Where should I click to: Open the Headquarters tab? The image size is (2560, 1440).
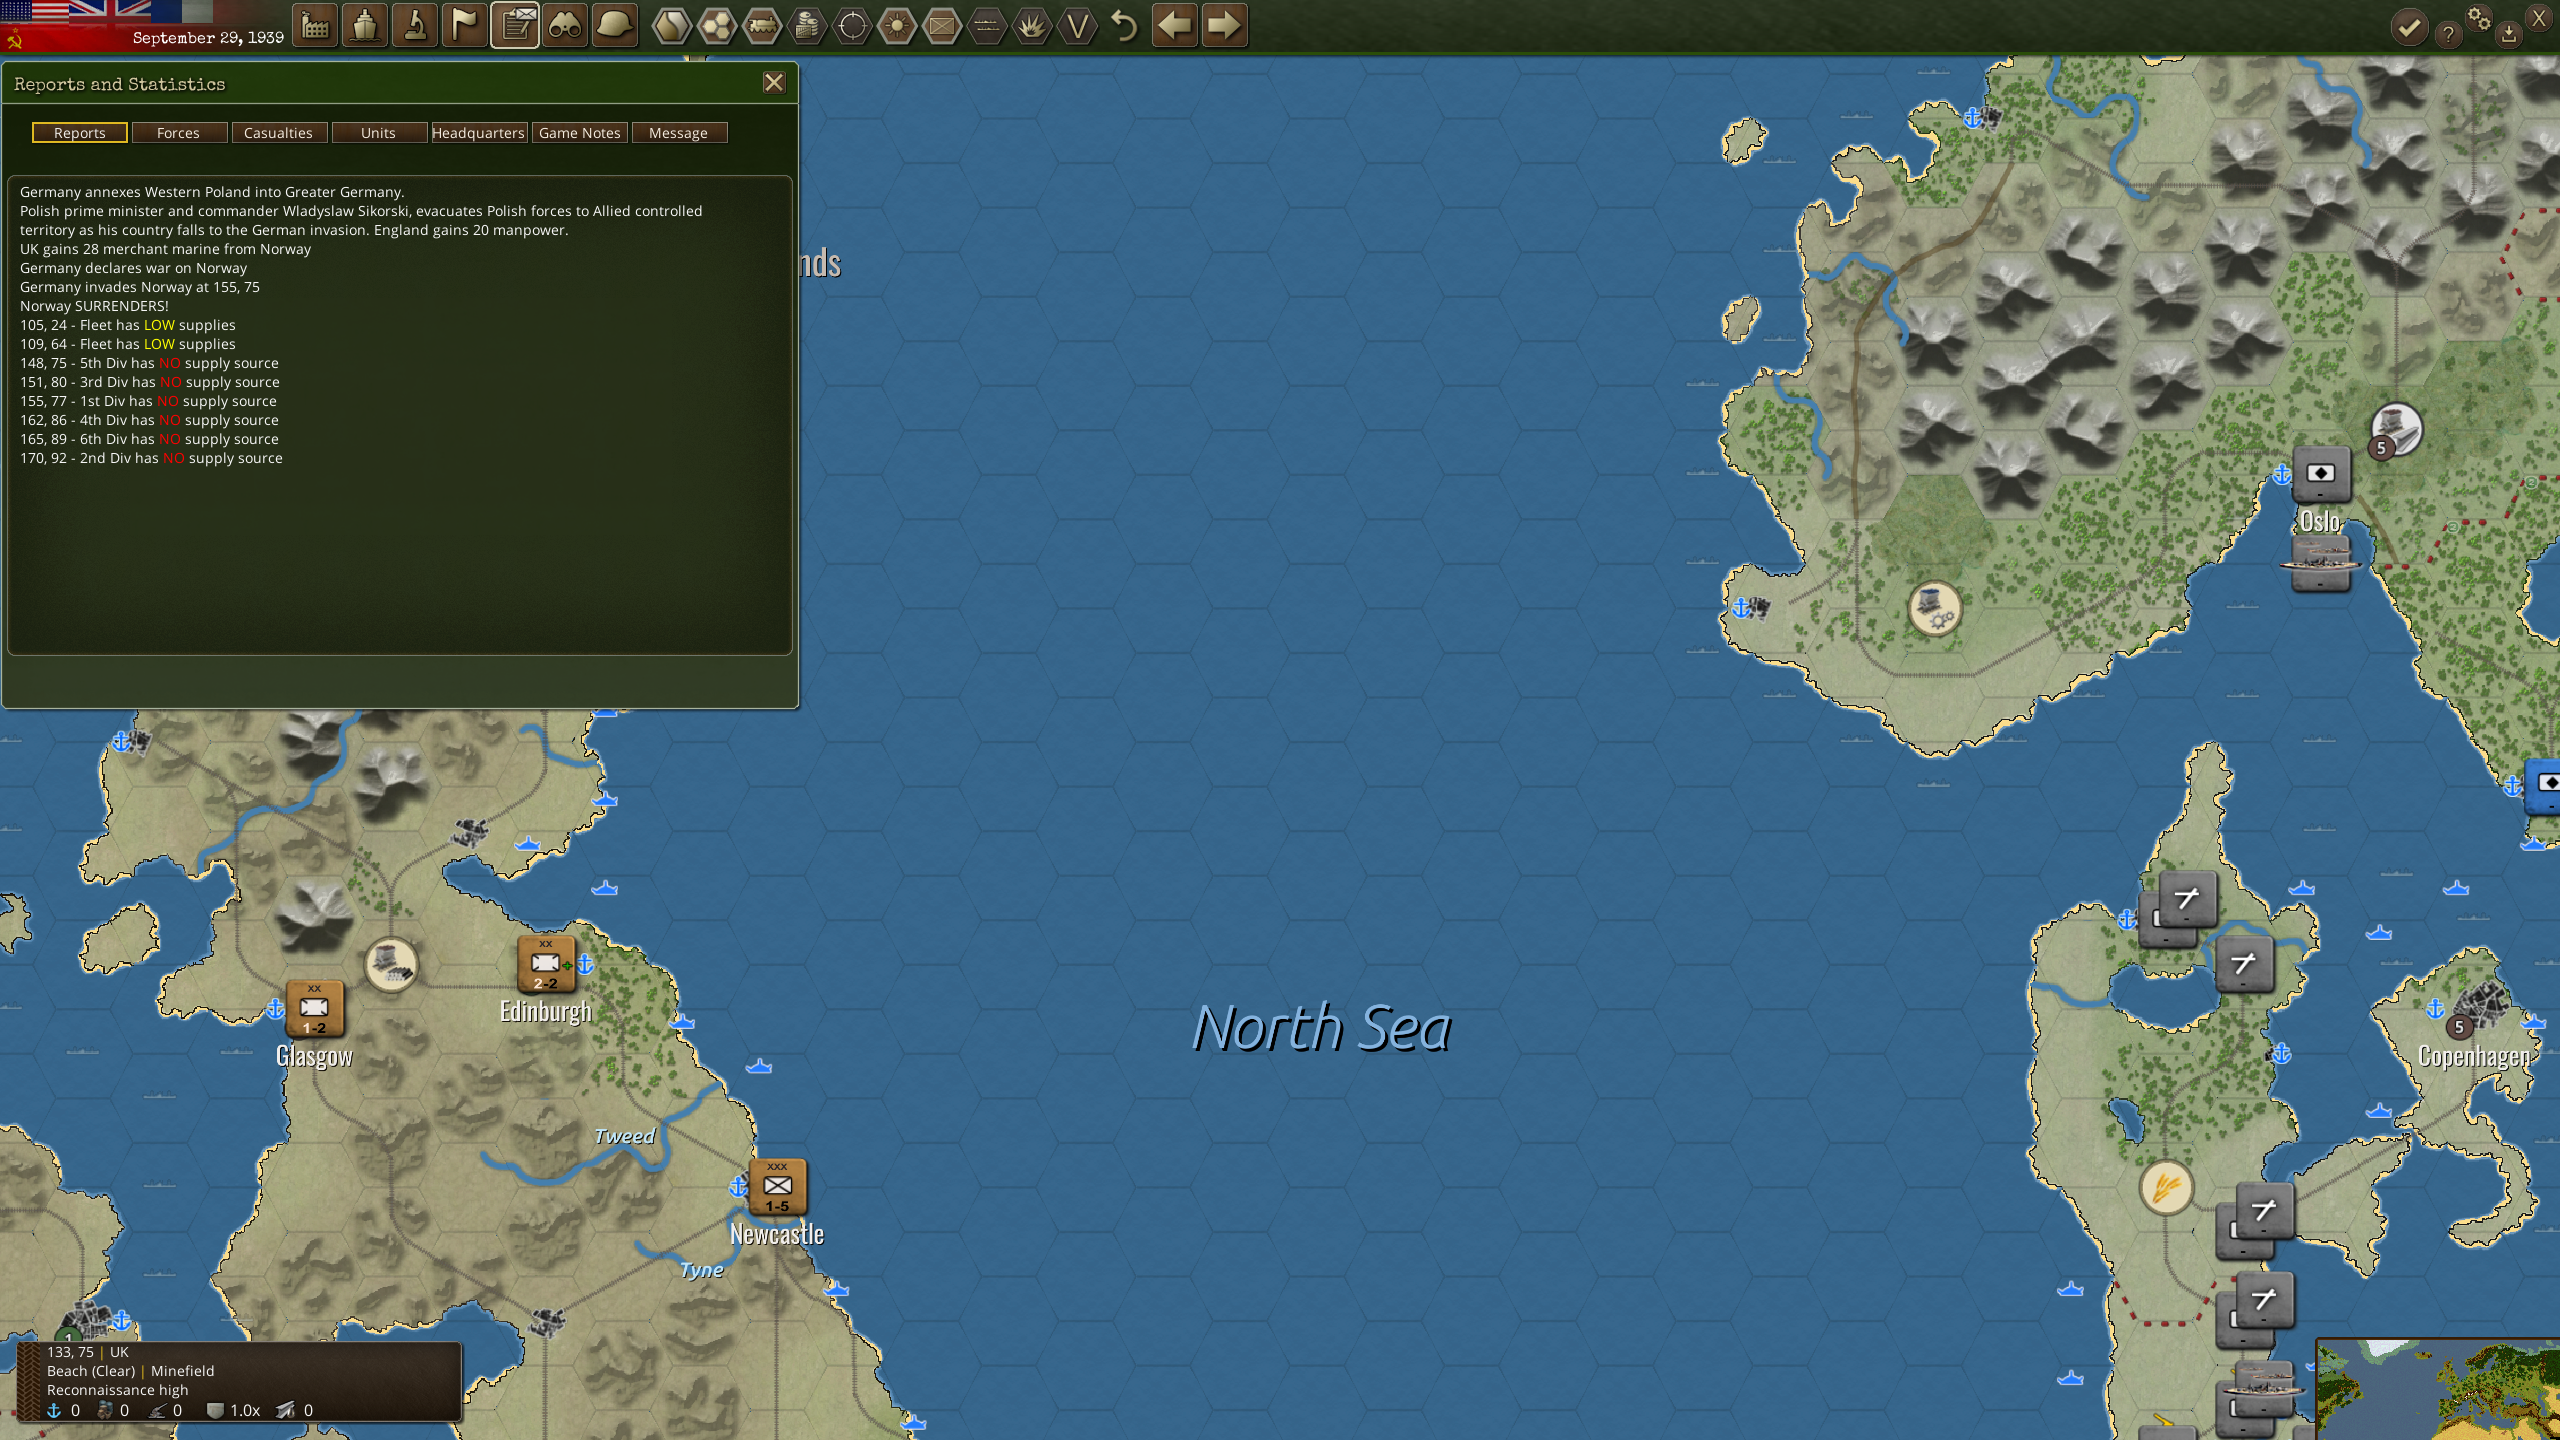pyautogui.click(x=480, y=132)
